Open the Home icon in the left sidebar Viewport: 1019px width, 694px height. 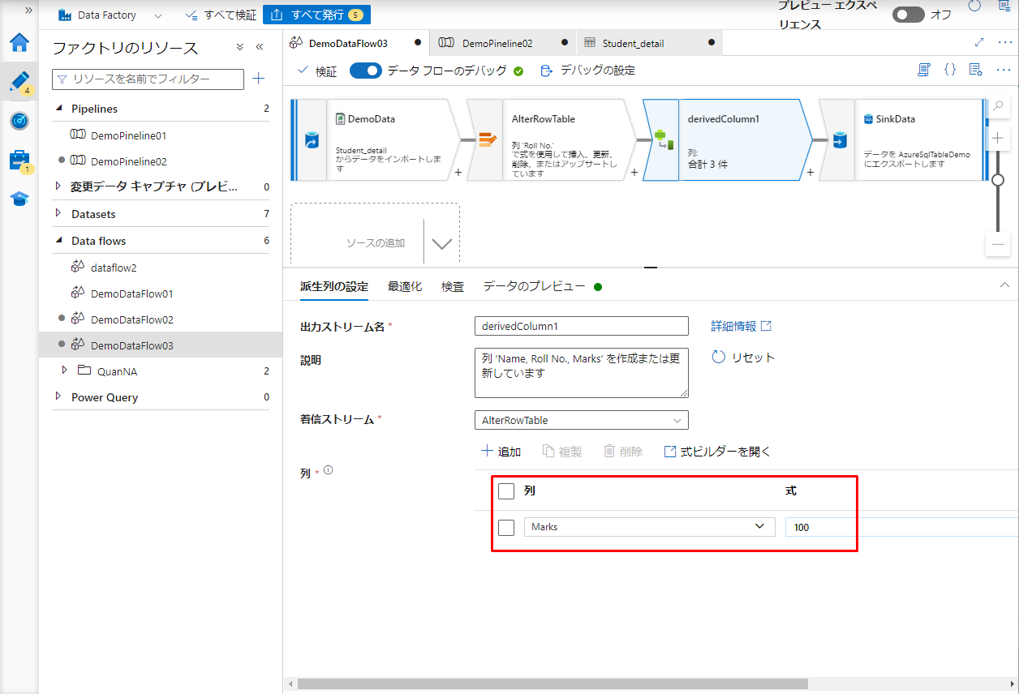tap(19, 43)
